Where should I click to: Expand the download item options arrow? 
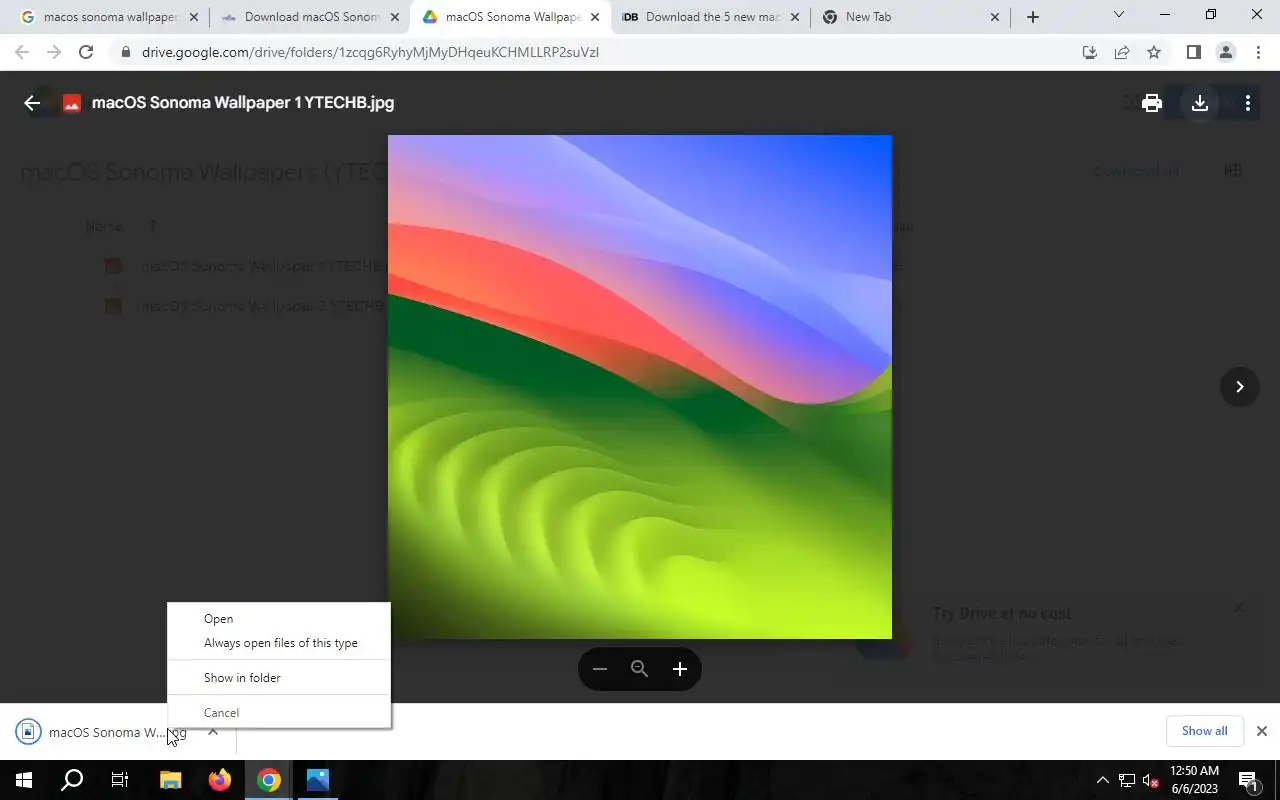(212, 732)
